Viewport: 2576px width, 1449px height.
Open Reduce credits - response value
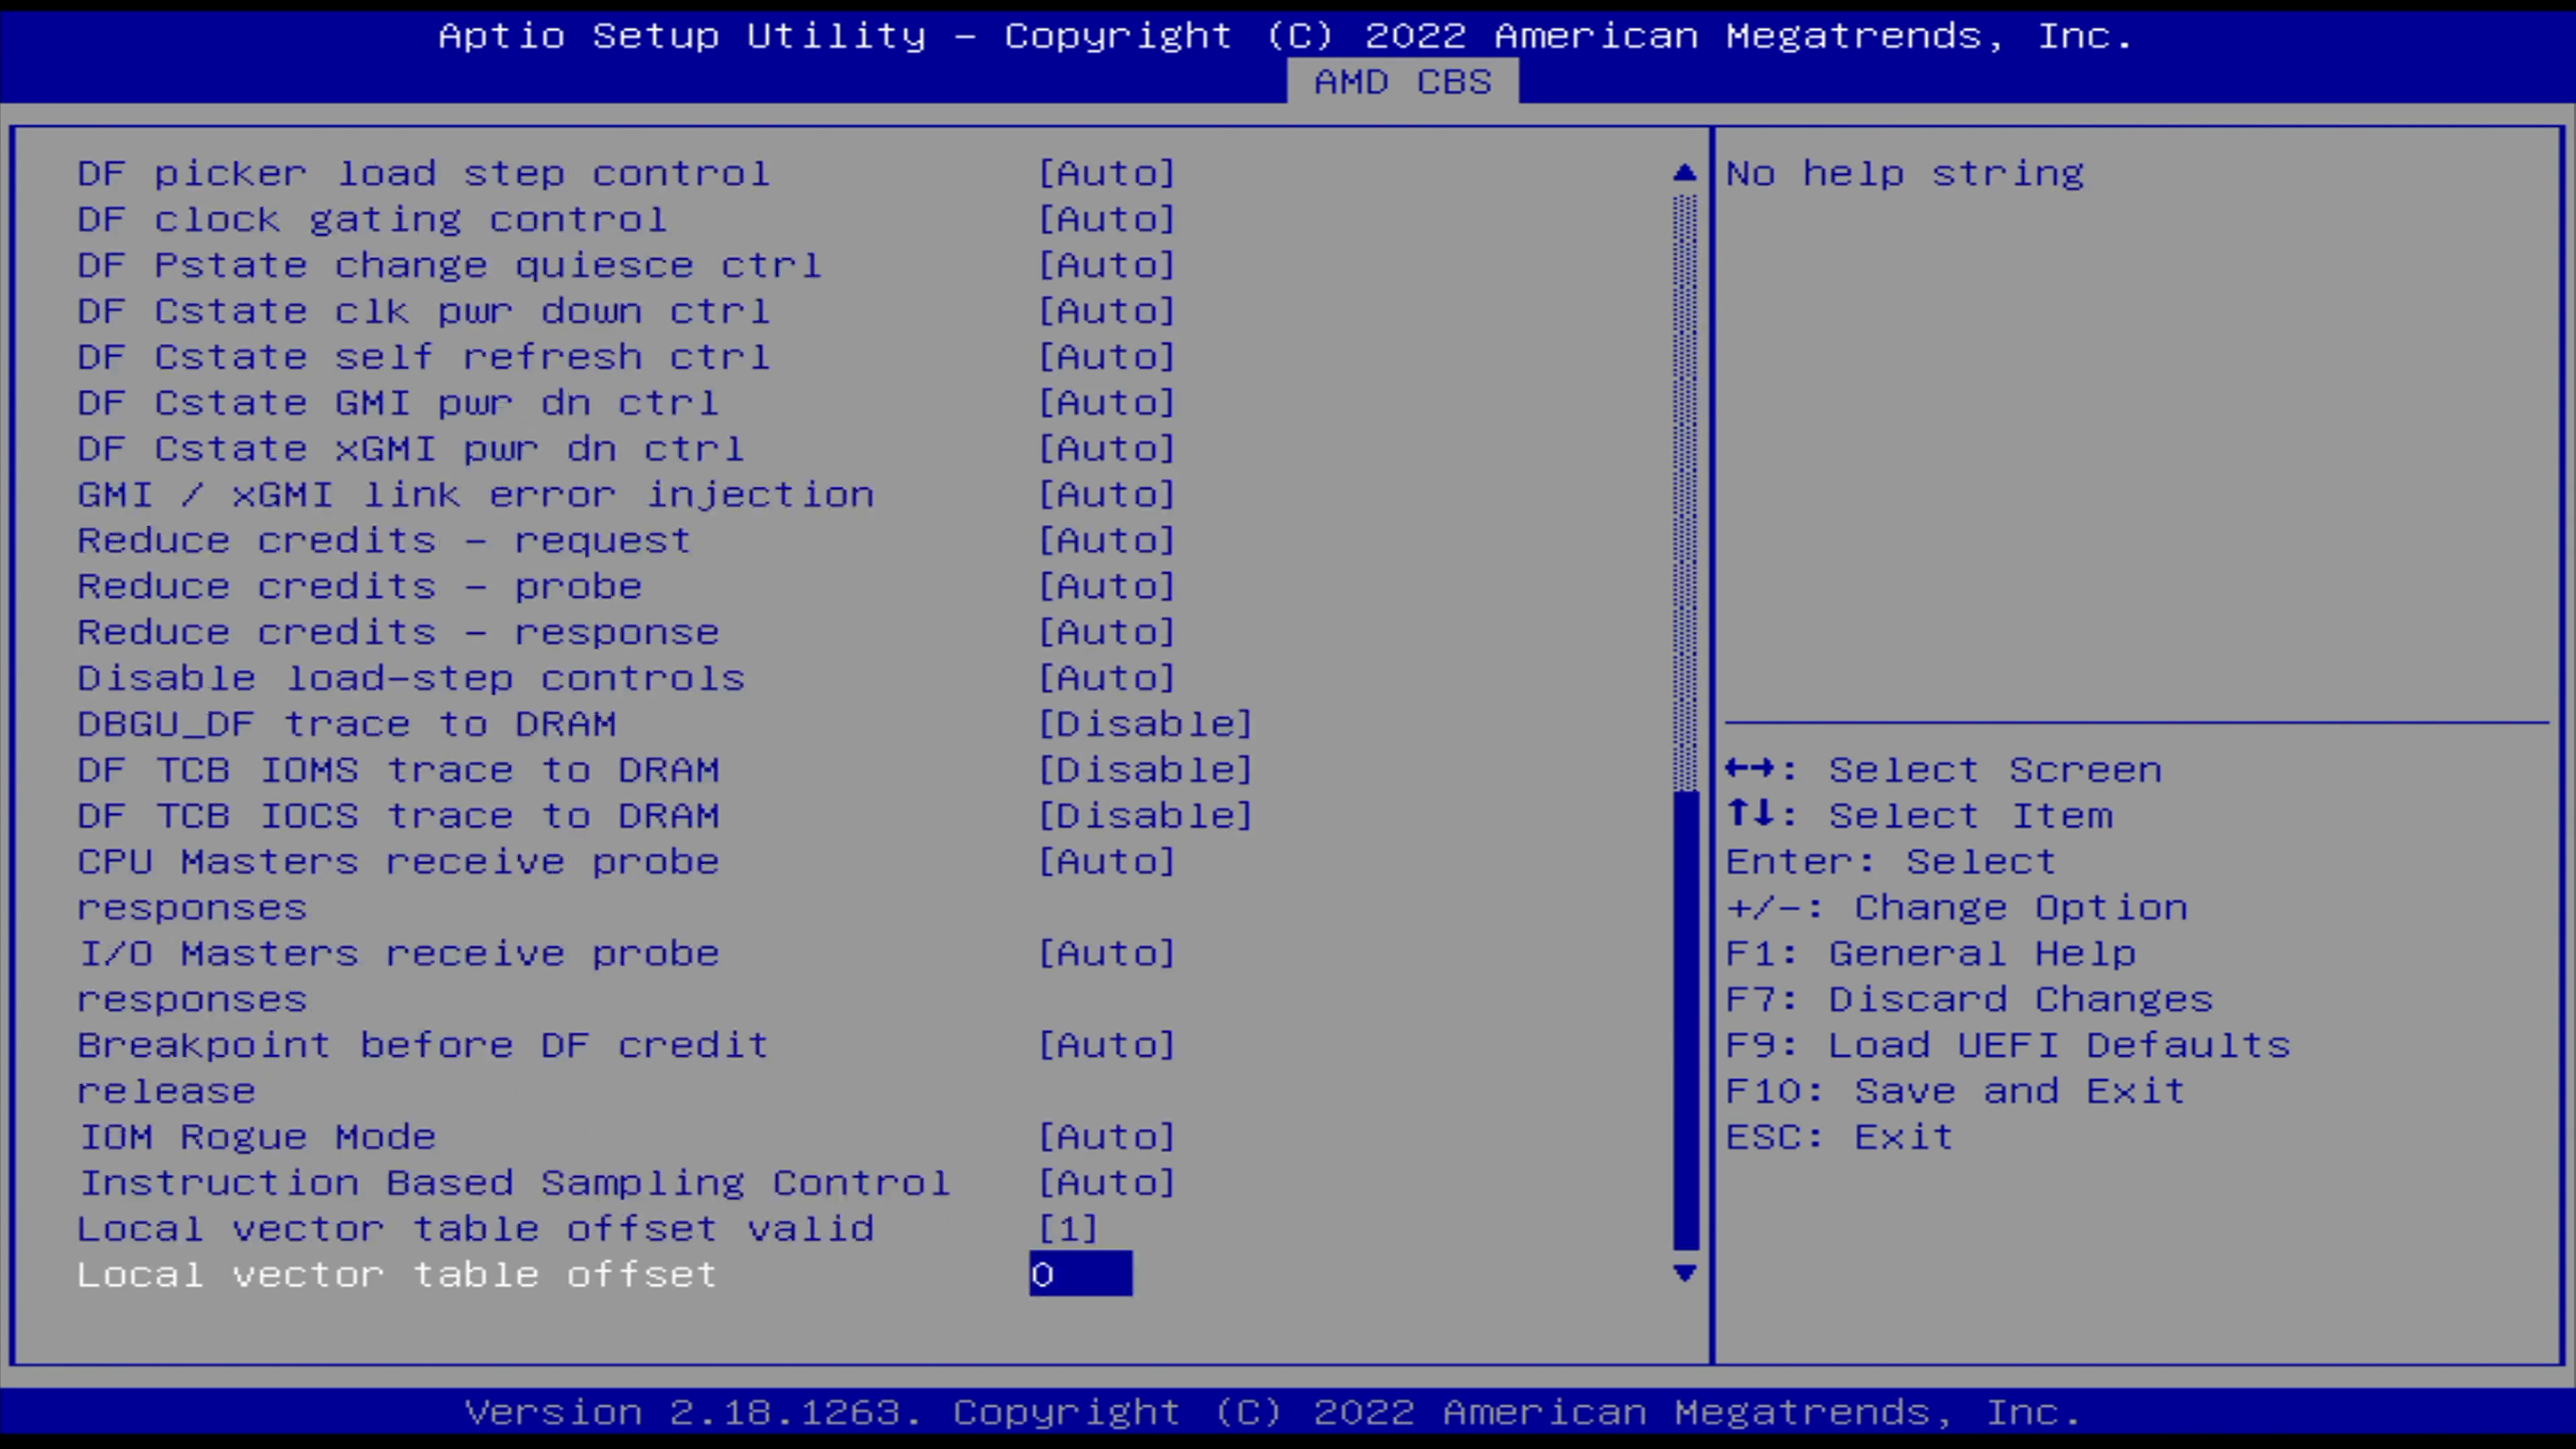(x=1106, y=632)
